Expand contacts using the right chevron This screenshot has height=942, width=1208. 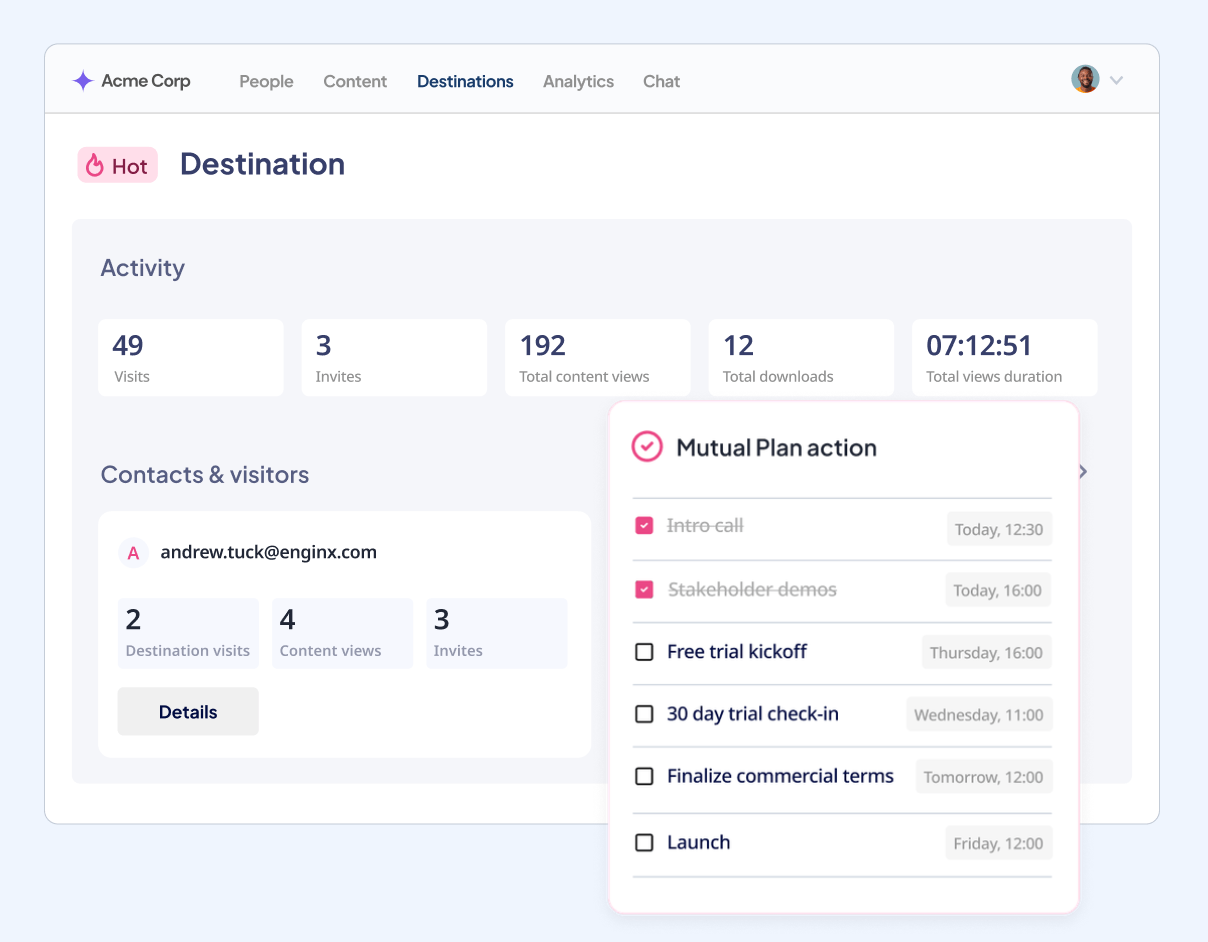click(1083, 472)
